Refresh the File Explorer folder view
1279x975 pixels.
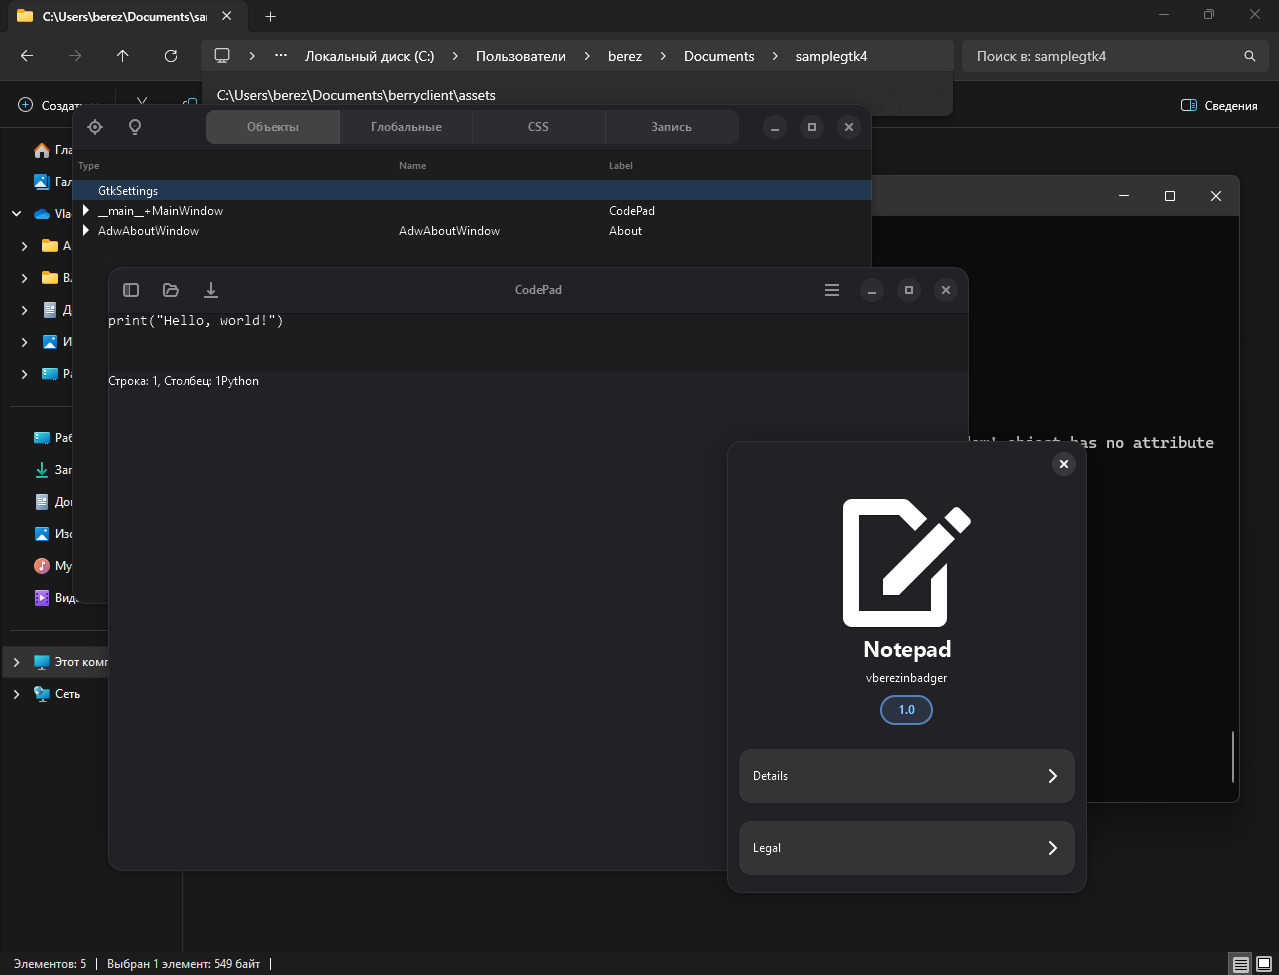pyautogui.click(x=171, y=56)
